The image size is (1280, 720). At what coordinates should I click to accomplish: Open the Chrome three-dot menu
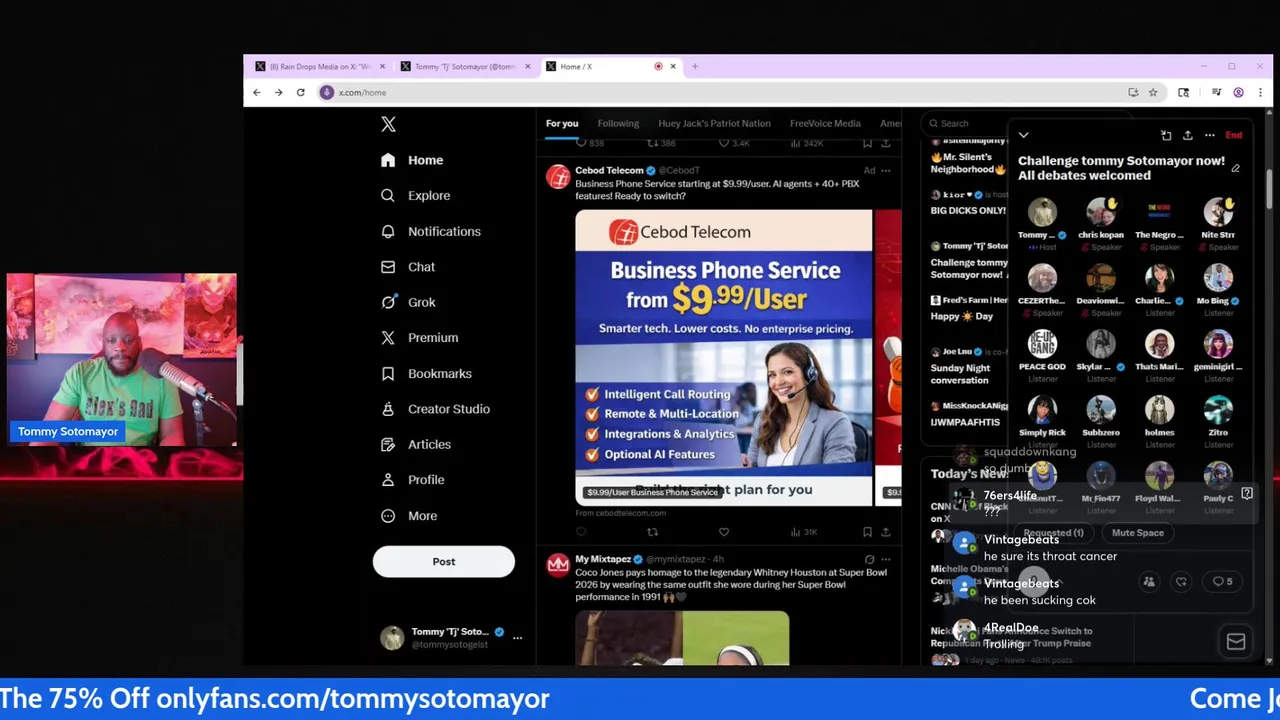[1258, 92]
